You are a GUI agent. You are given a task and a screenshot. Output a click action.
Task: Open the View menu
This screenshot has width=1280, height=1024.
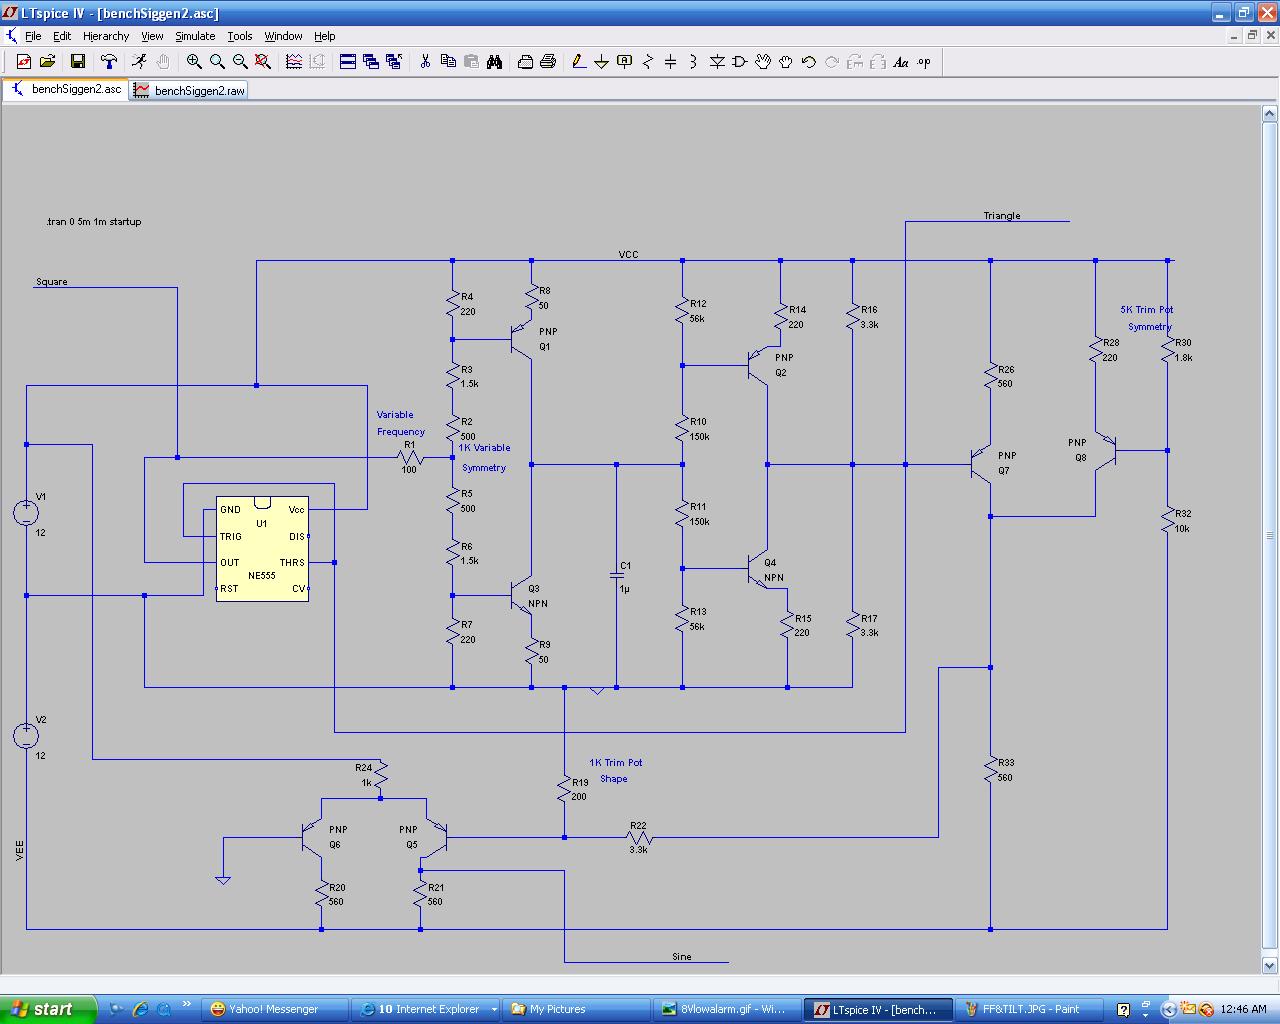click(x=152, y=36)
